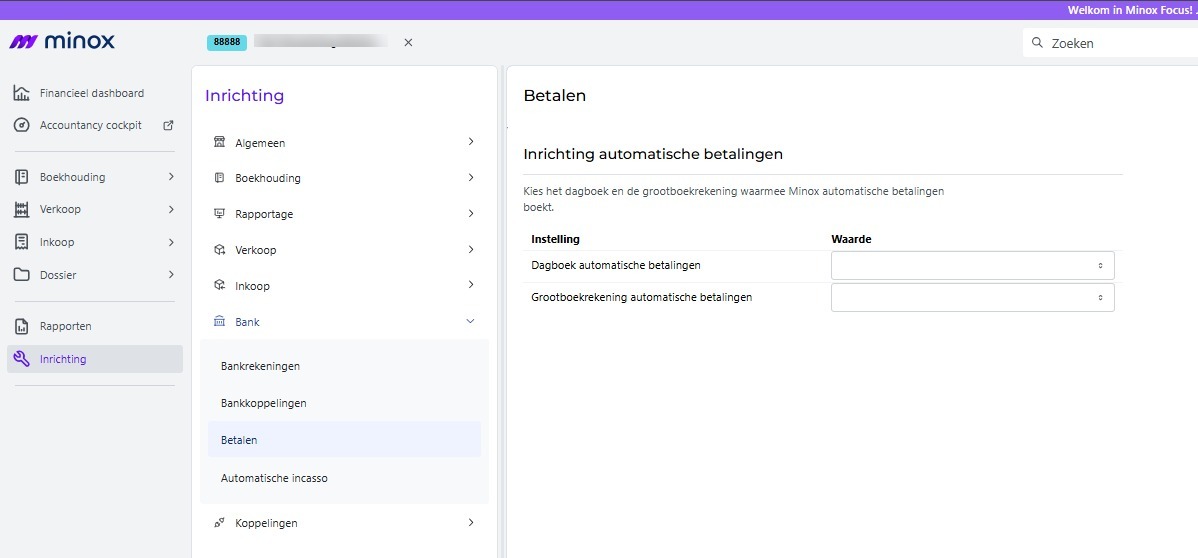This screenshot has width=1198, height=558.
Task: Click the Koppelingen plug icon
Action: (x=219, y=523)
